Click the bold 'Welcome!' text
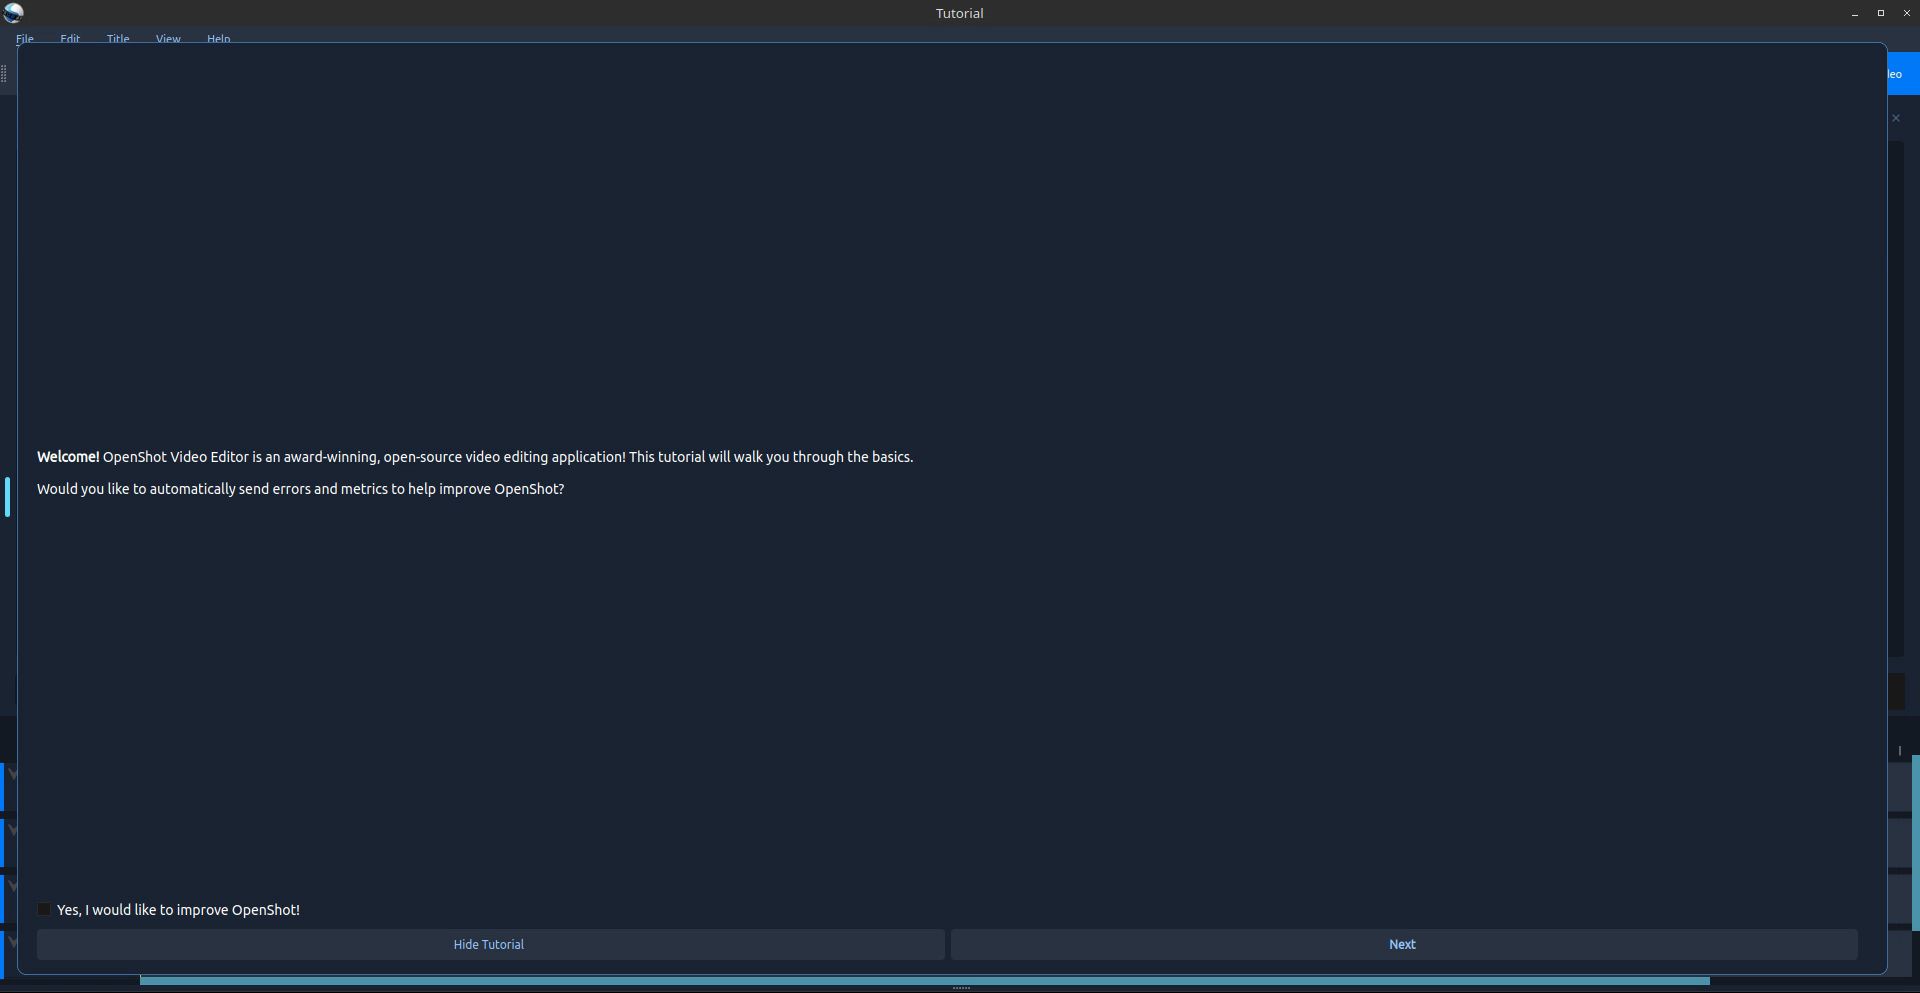The image size is (1920, 993). (x=68, y=457)
